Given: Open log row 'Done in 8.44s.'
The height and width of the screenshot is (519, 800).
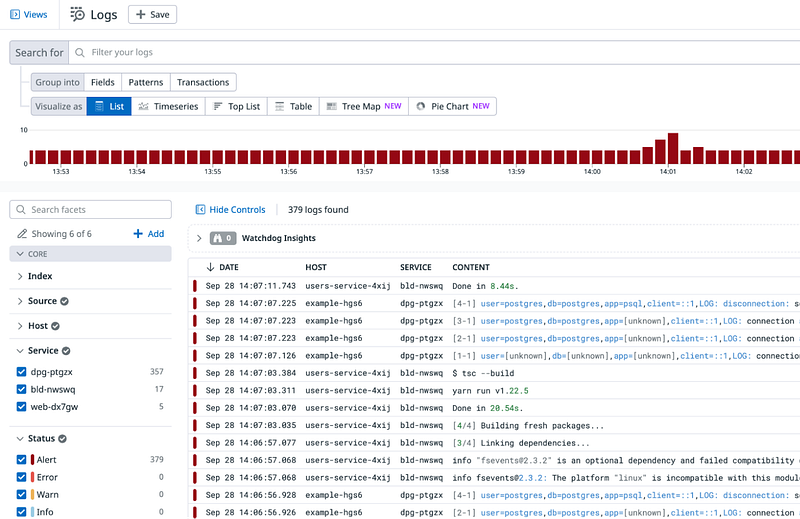Looking at the screenshot, I should pos(494,286).
